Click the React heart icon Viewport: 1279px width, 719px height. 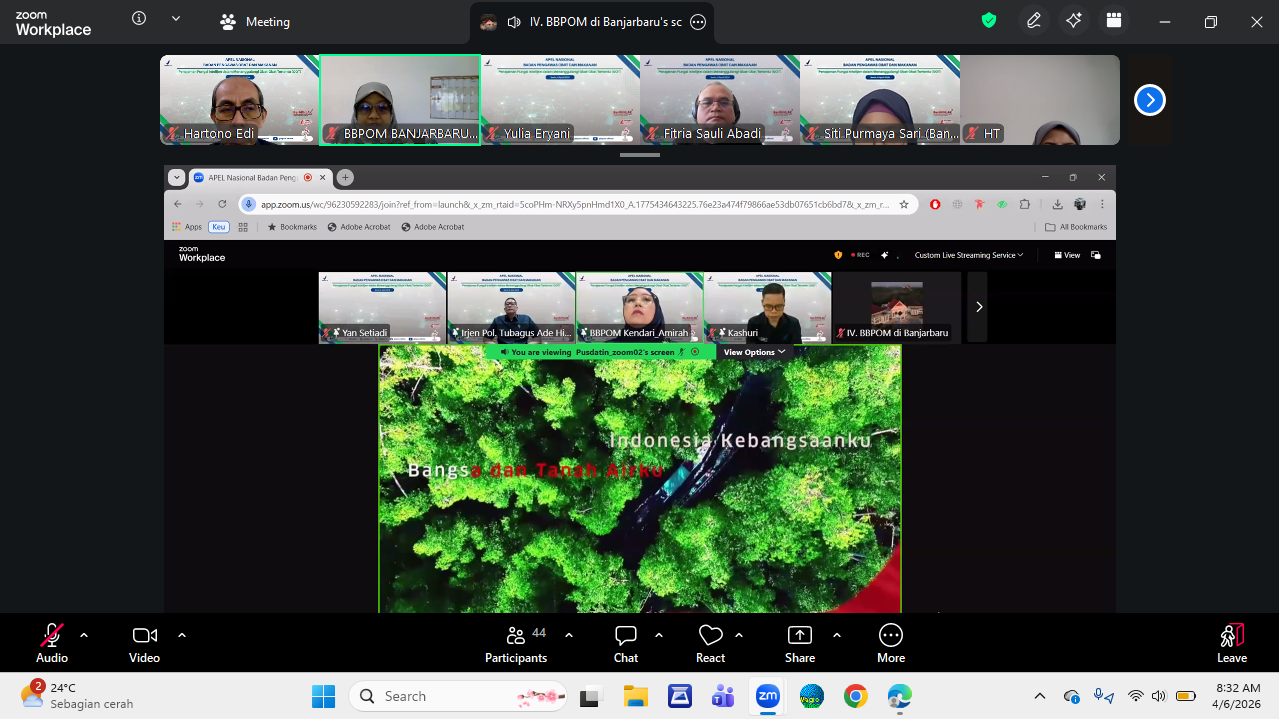pyautogui.click(x=710, y=643)
